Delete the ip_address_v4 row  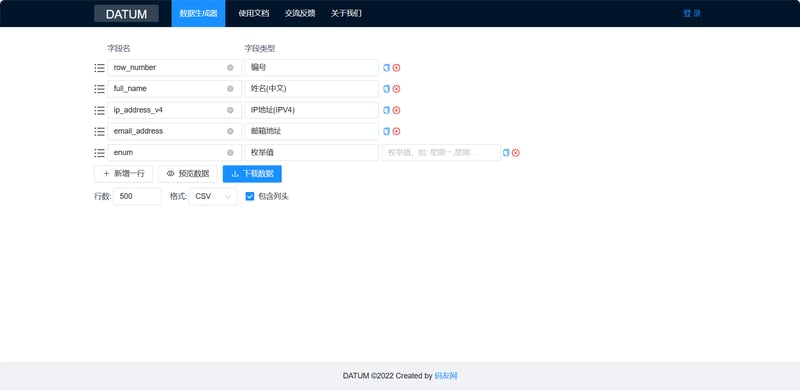396,110
